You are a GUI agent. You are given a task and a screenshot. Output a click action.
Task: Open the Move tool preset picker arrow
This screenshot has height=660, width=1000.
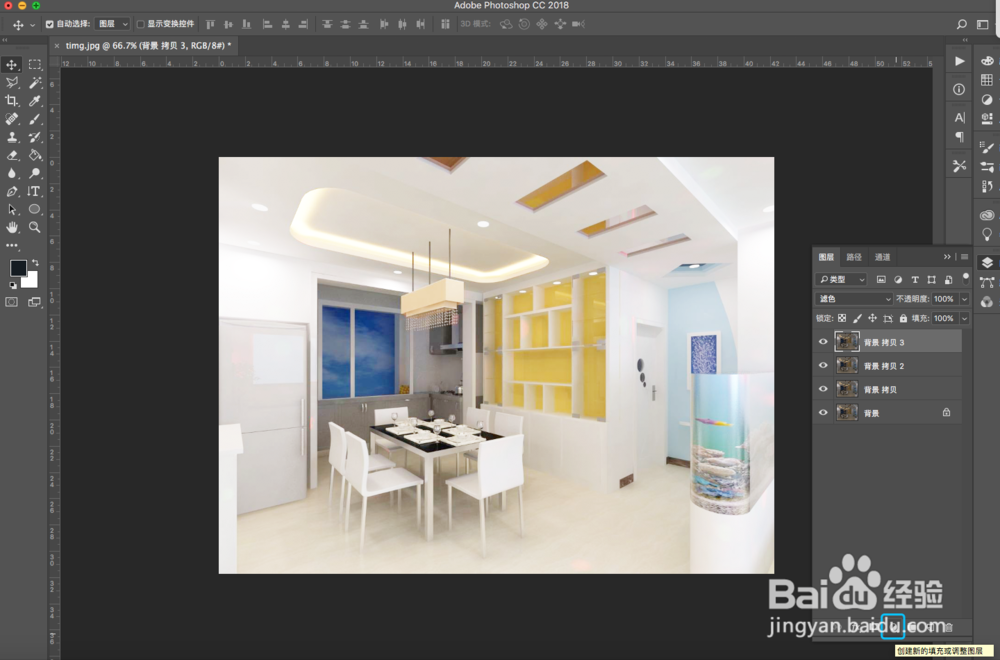click(33, 25)
